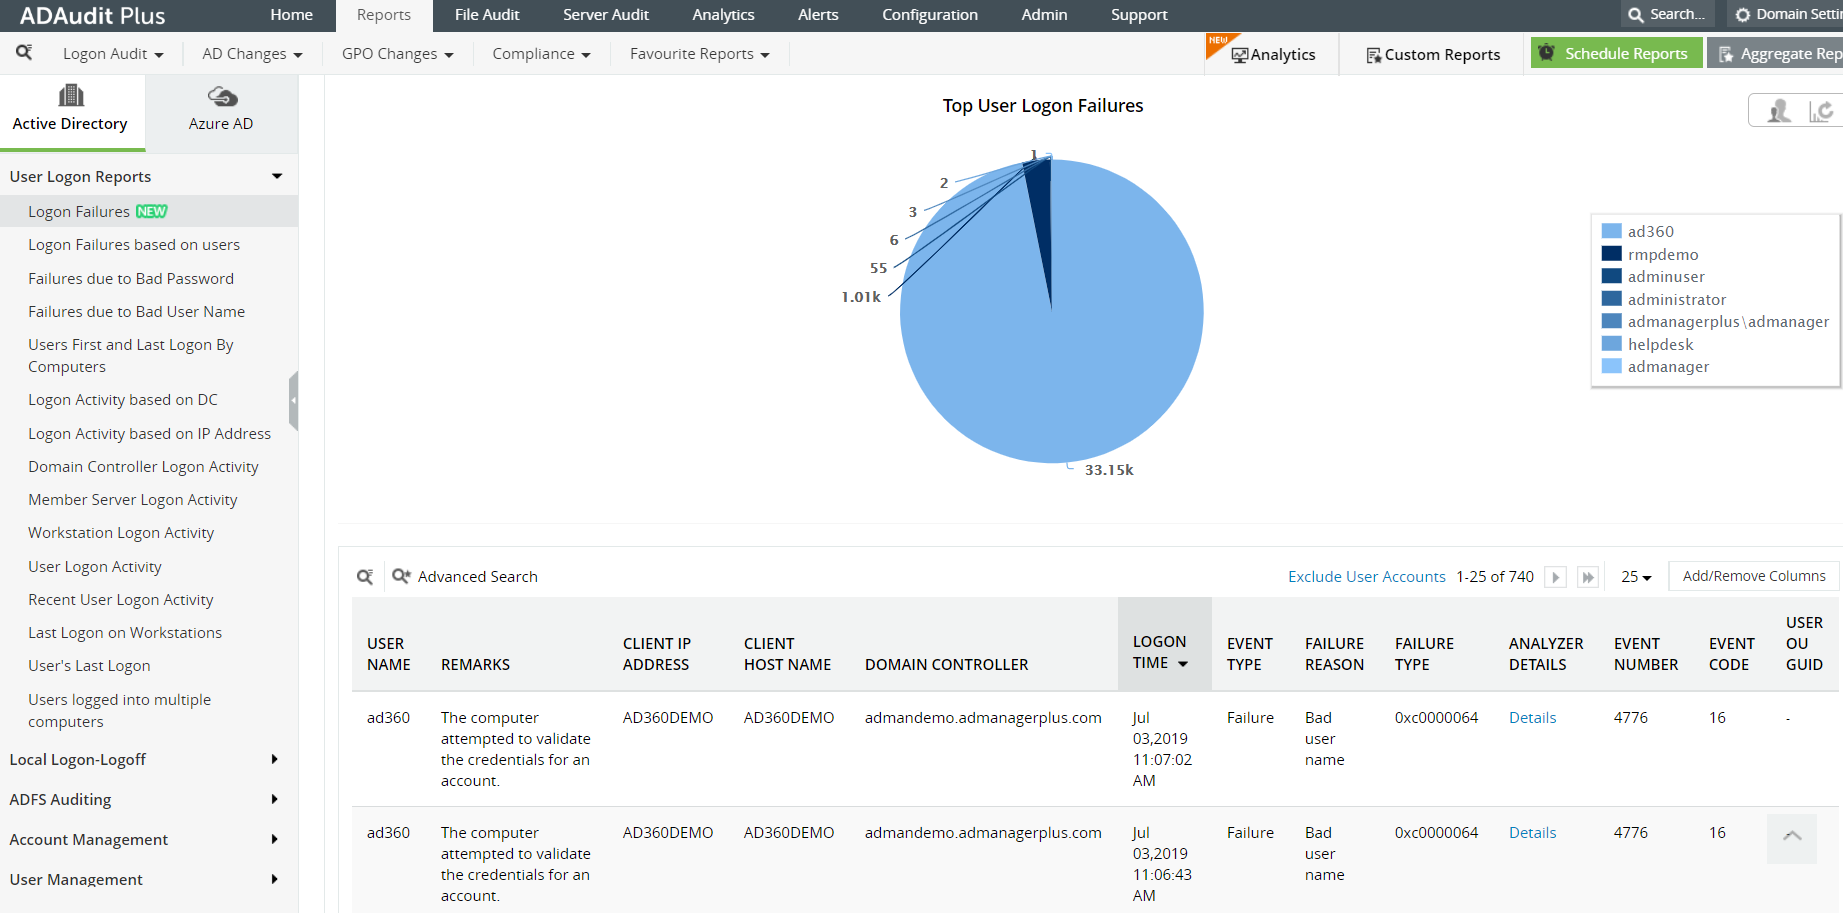
Task: Open the page size dropdown showing 25
Action: (x=1635, y=577)
